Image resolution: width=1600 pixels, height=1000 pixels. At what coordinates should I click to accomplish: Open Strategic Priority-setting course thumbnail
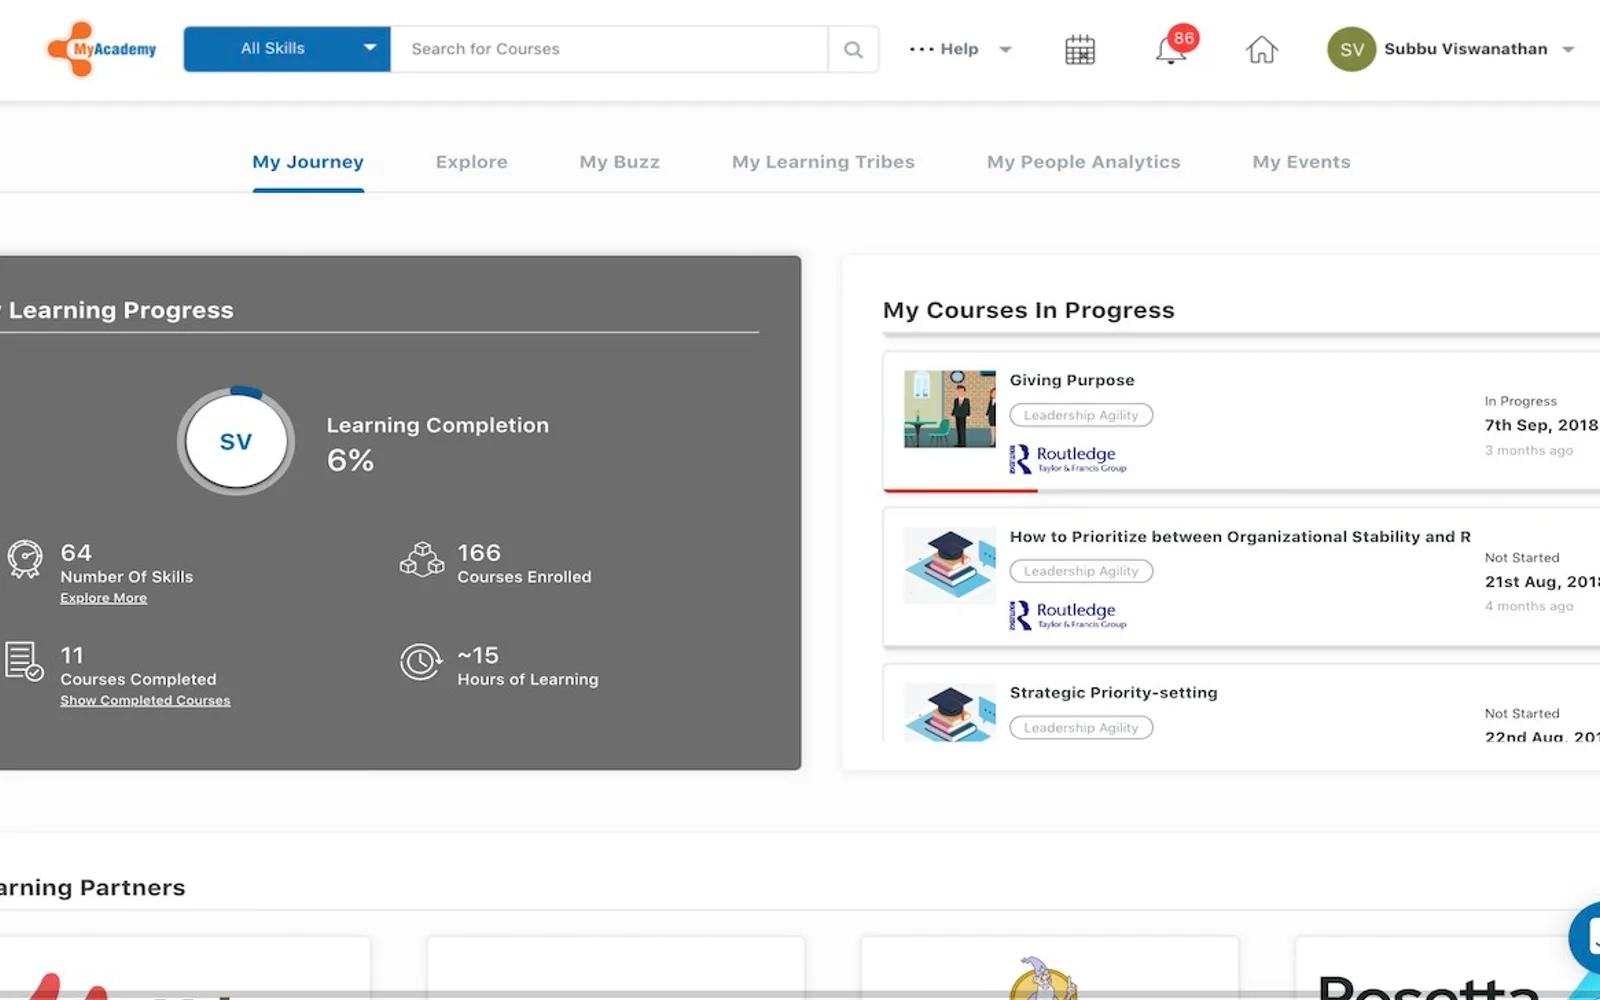click(x=950, y=712)
